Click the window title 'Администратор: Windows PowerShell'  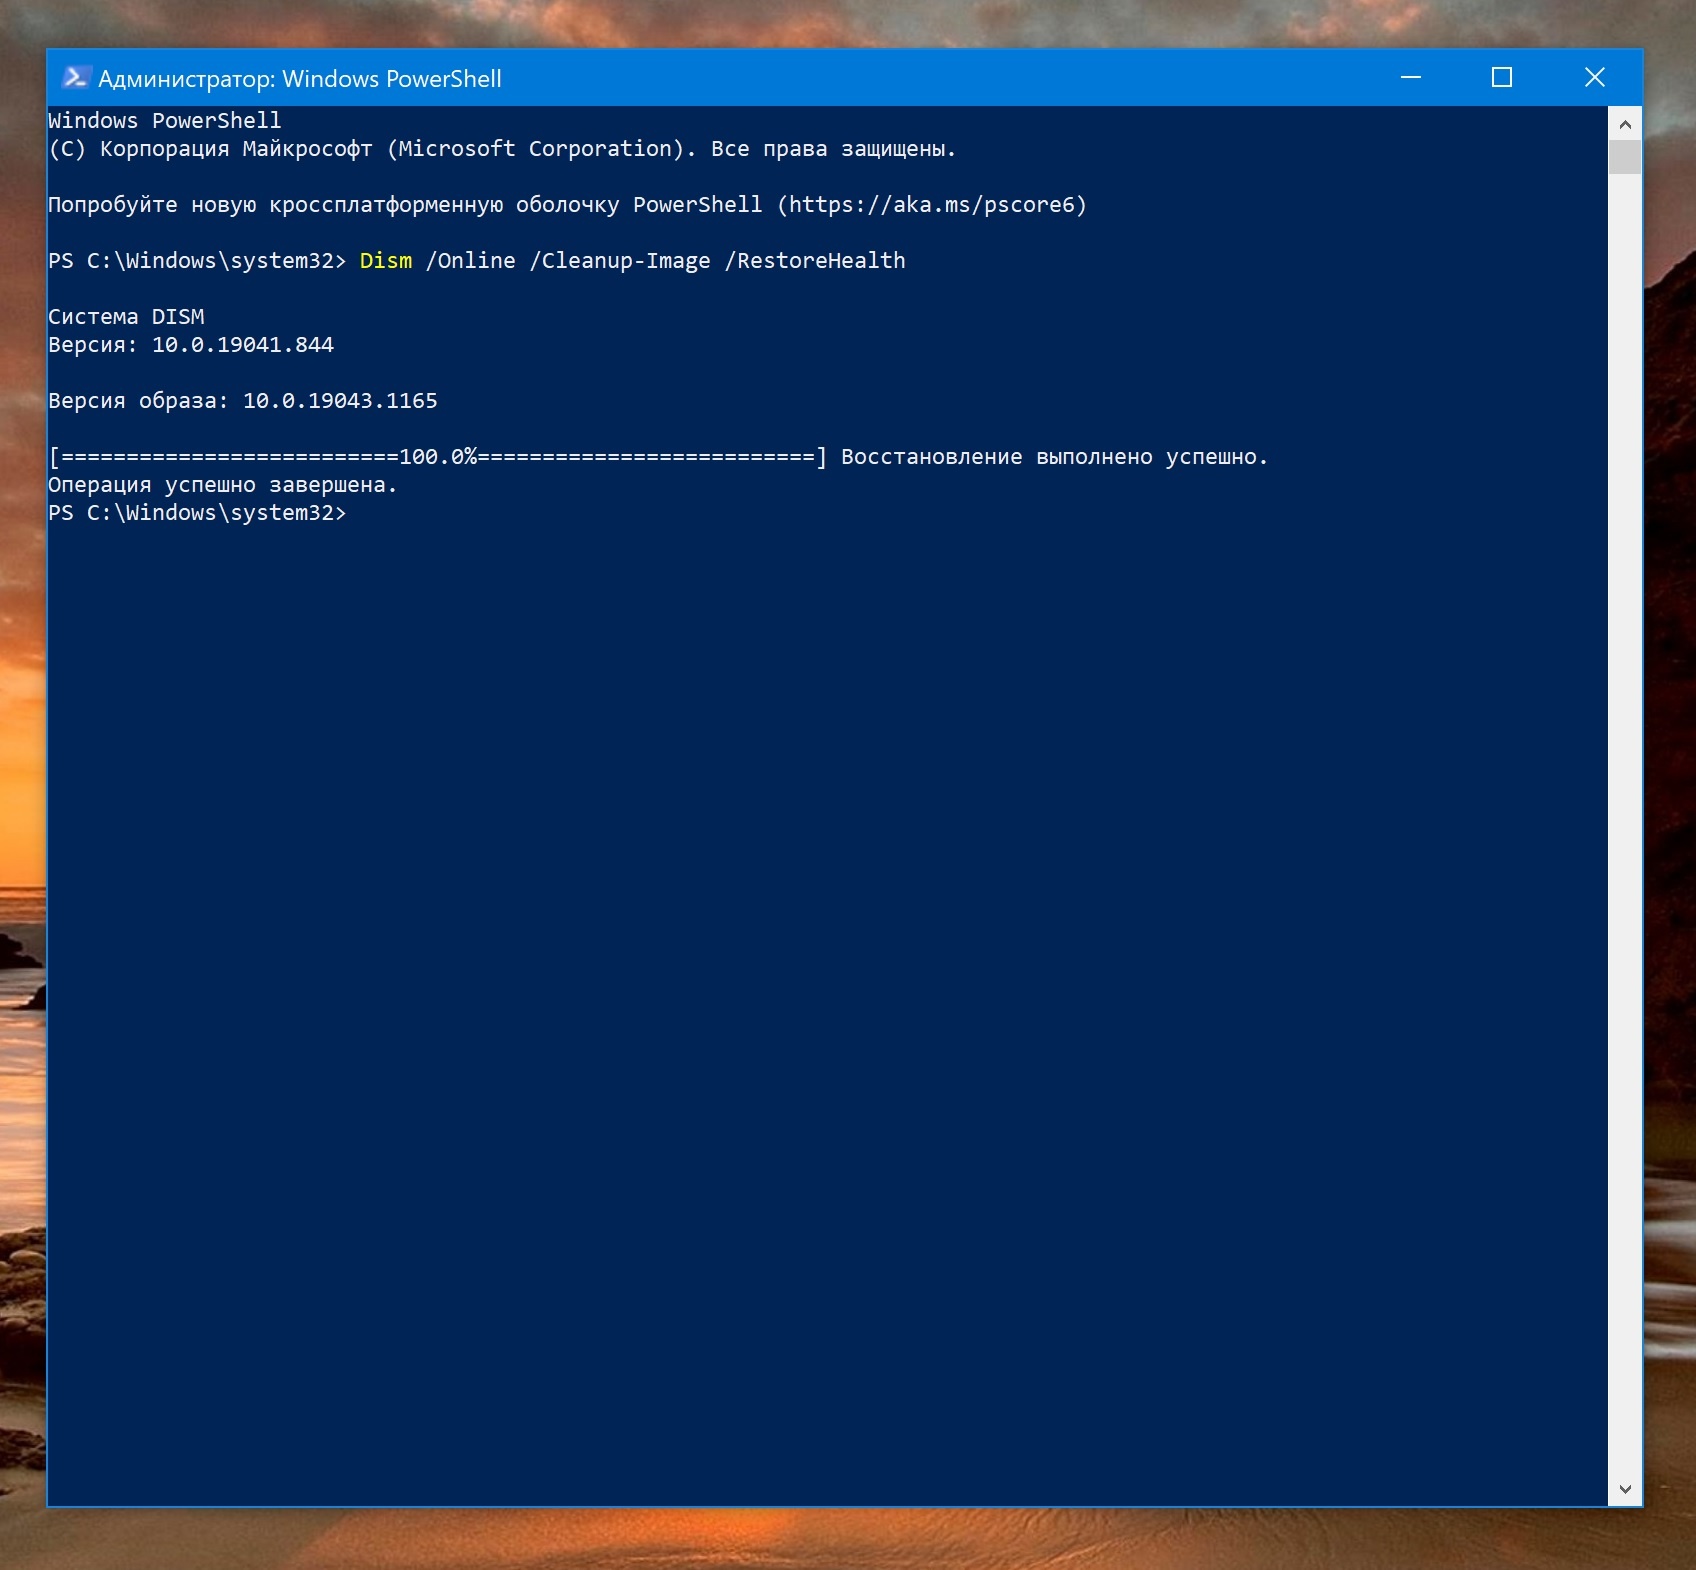tap(300, 79)
